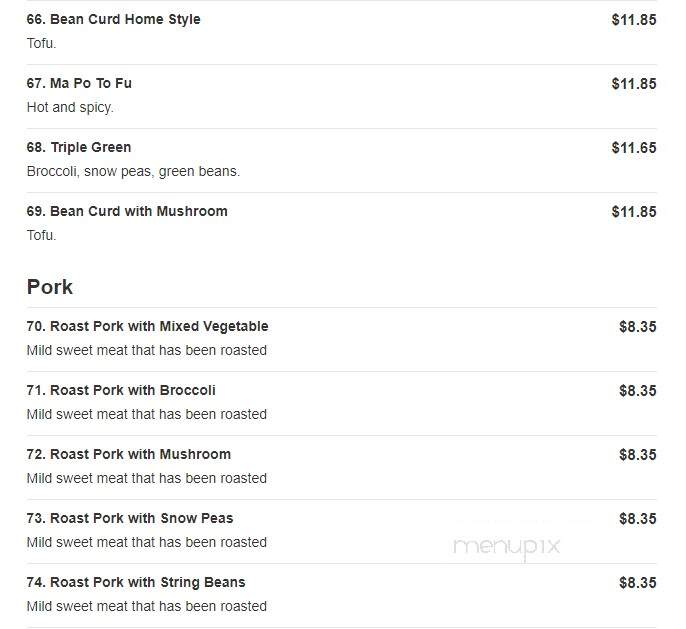
Task: Click the Ma Po To Fu $11.85 price
Action: [634, 84]
